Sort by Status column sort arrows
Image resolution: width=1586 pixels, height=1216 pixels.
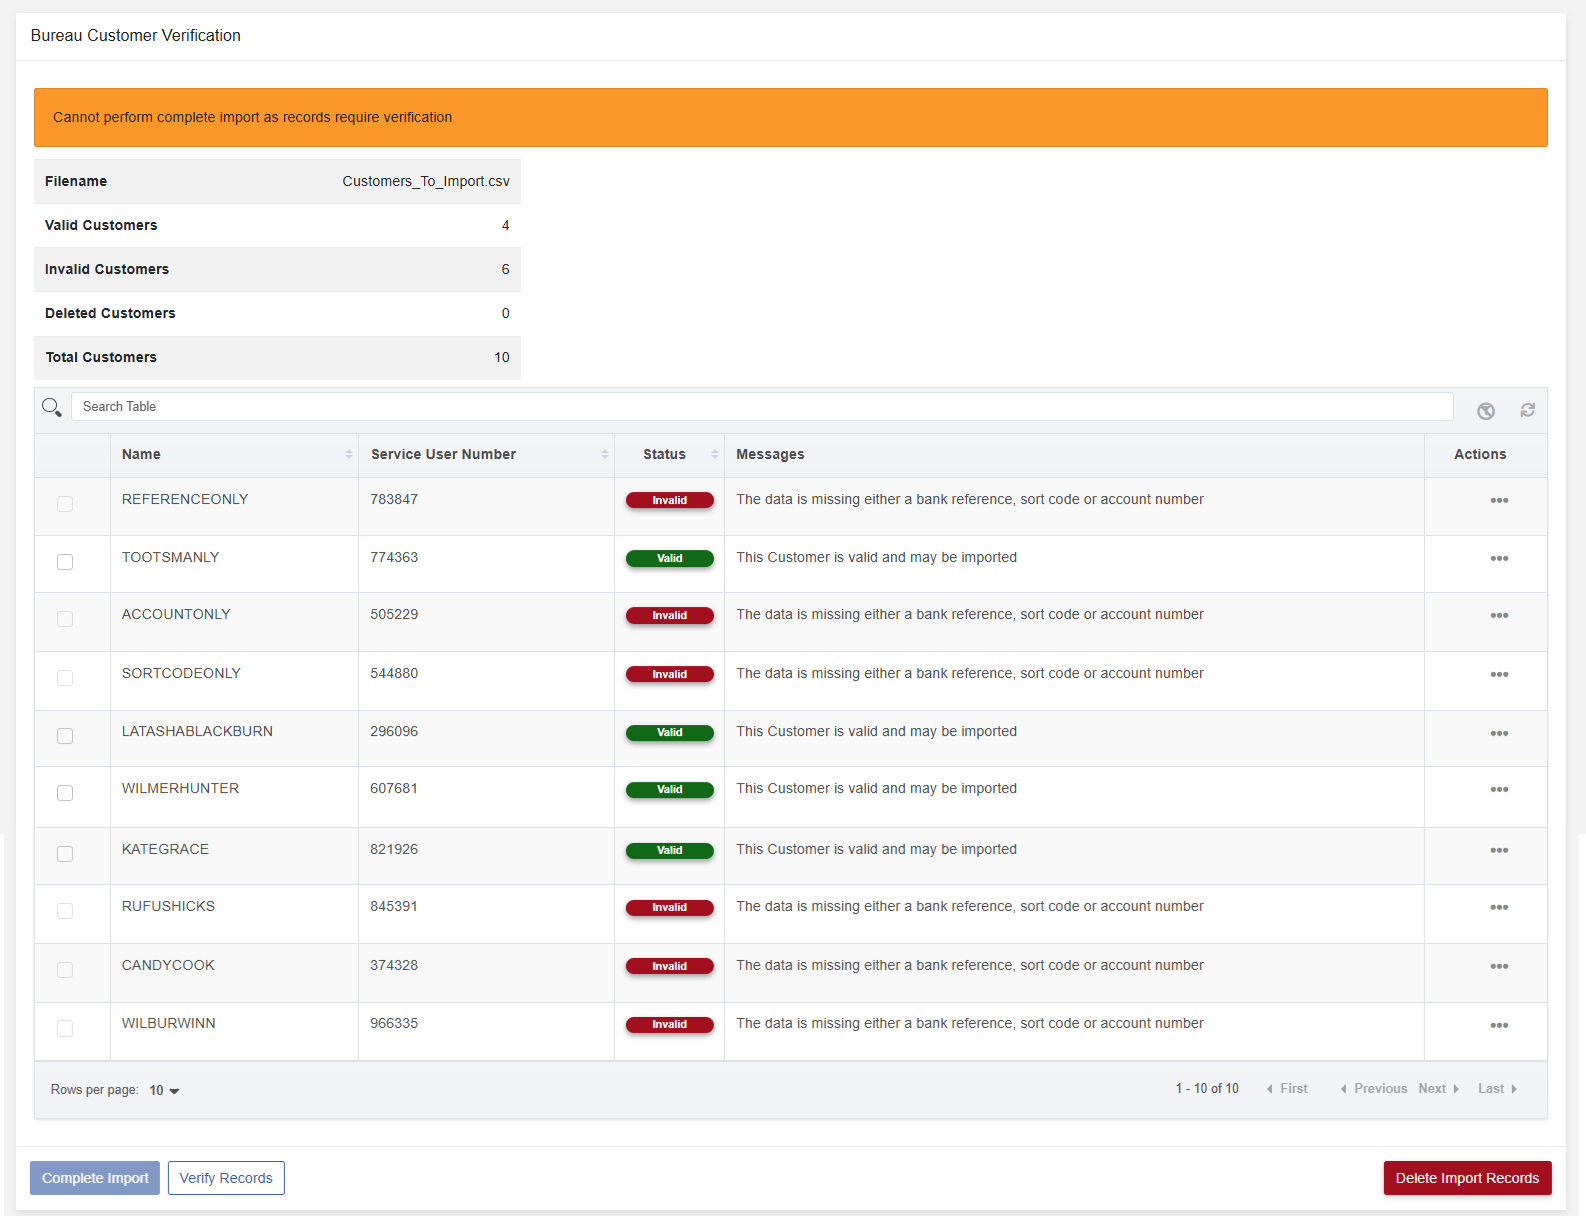click(x=715, y=454)
